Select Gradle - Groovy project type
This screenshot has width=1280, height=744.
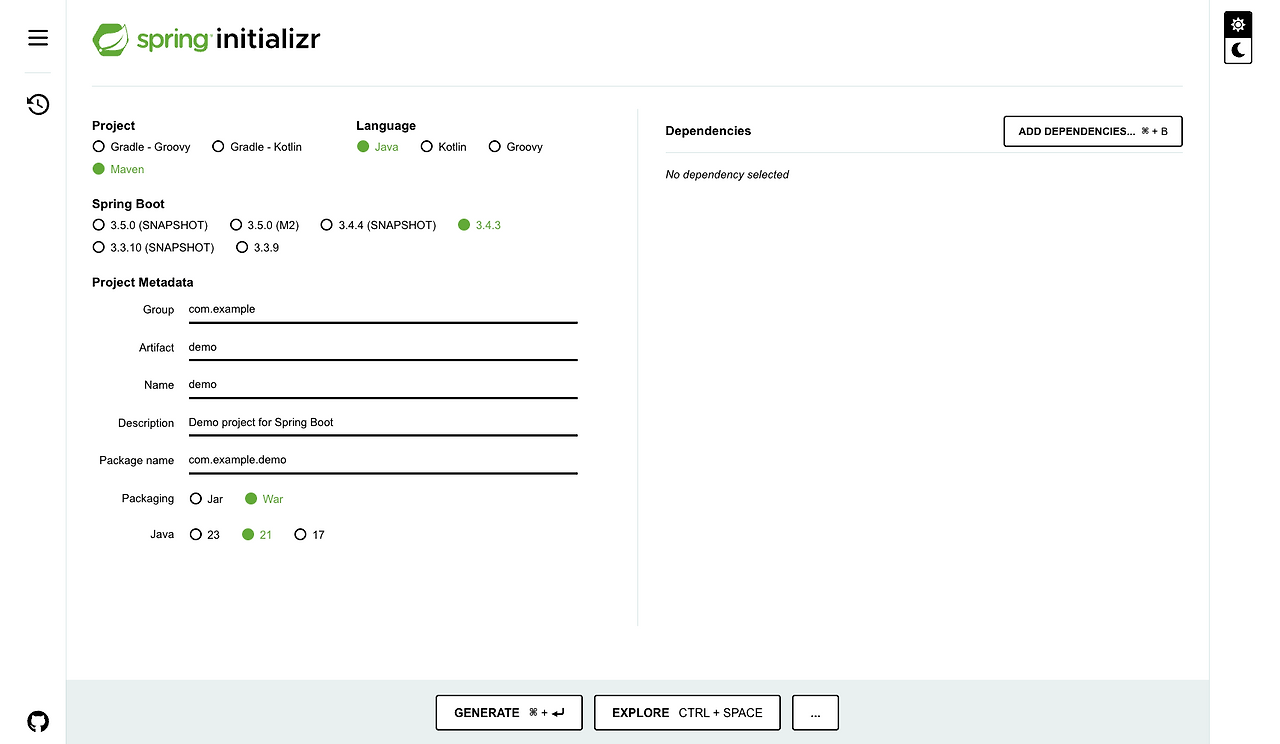[x=141, y=147]
